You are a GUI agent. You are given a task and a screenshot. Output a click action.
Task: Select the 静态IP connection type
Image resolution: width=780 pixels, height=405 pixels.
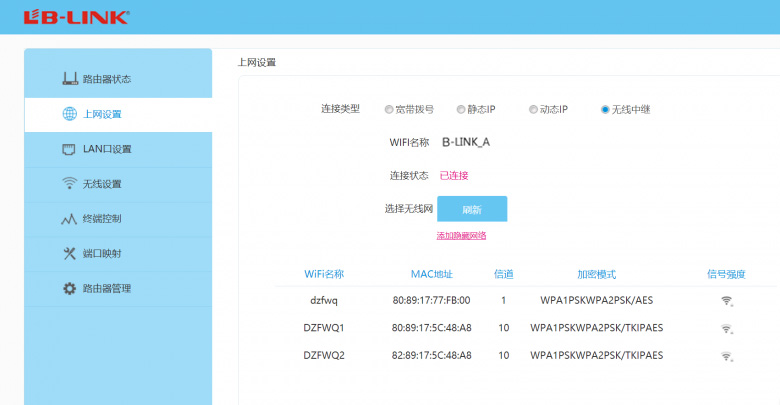[x=461, y=109]
